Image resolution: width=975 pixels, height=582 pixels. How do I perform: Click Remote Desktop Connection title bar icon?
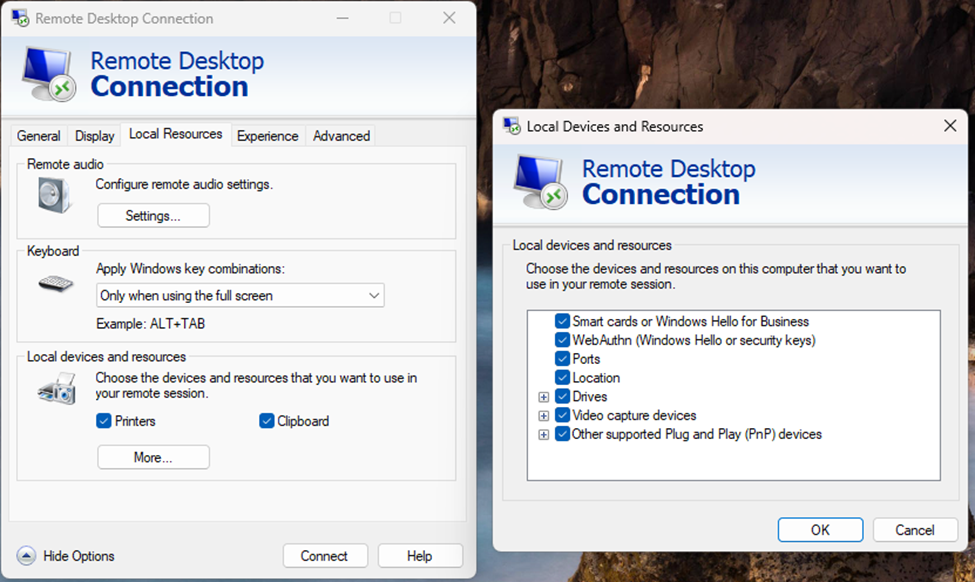(20, 18)
